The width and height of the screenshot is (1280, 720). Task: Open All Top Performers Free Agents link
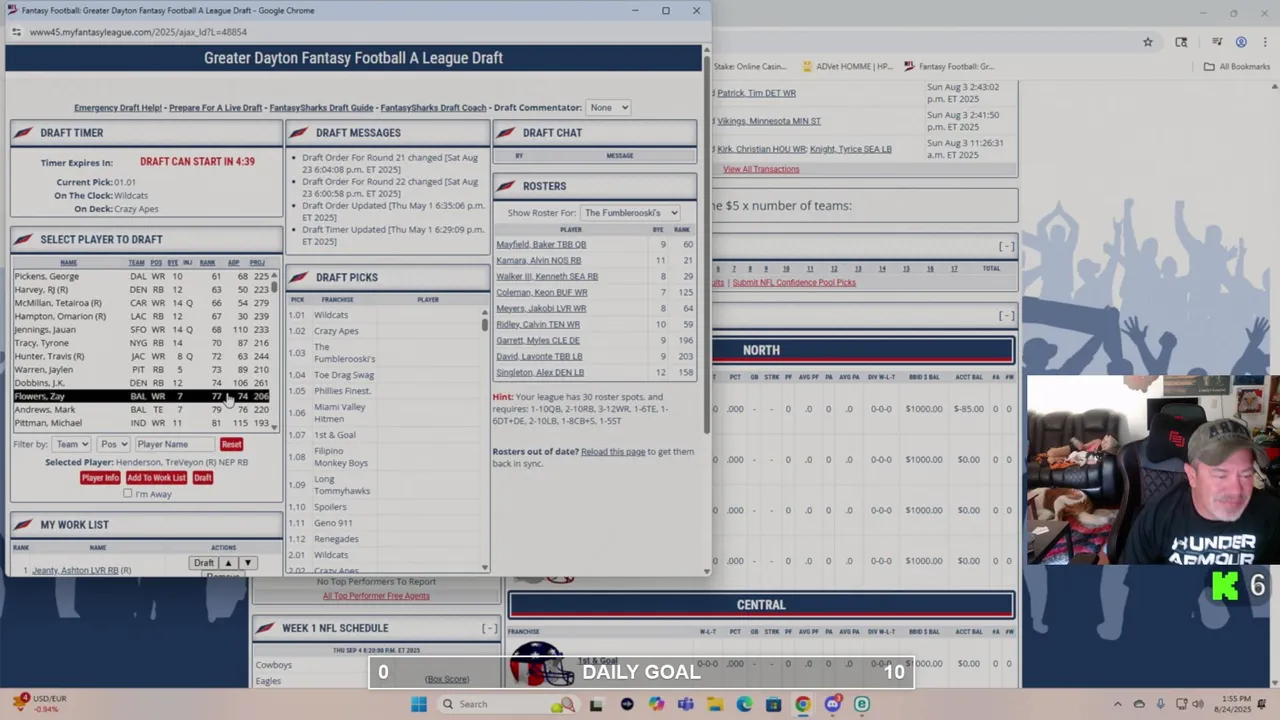click(x=376, y=596)
